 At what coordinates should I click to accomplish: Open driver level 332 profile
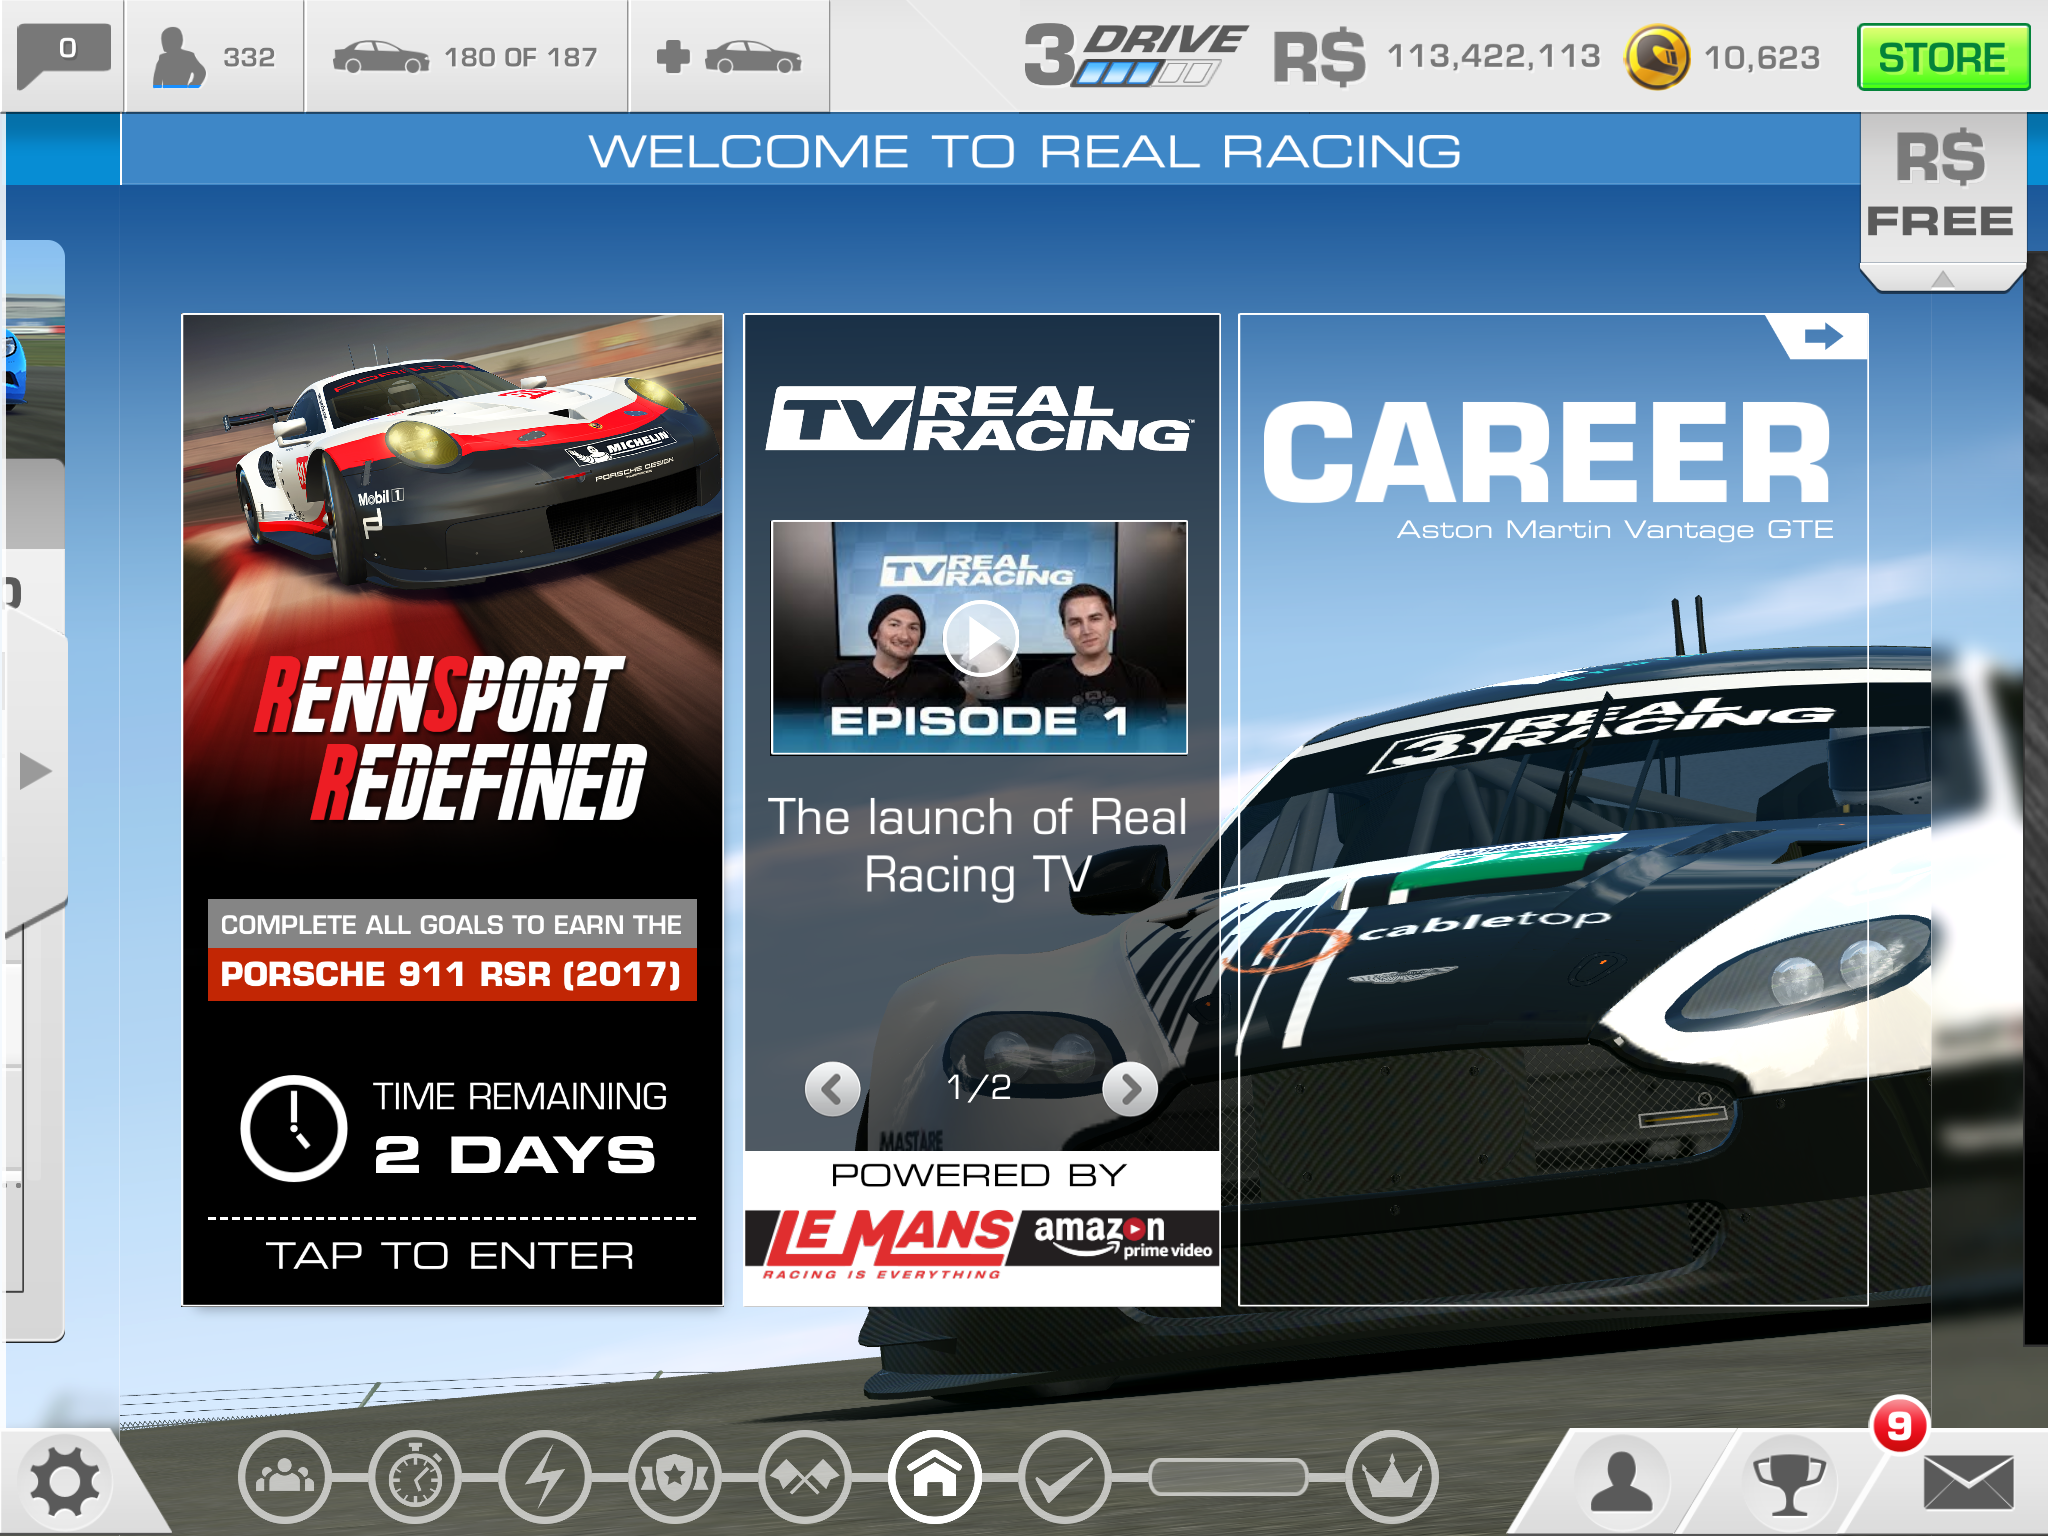pyautogui.click(x=214, y=56)
